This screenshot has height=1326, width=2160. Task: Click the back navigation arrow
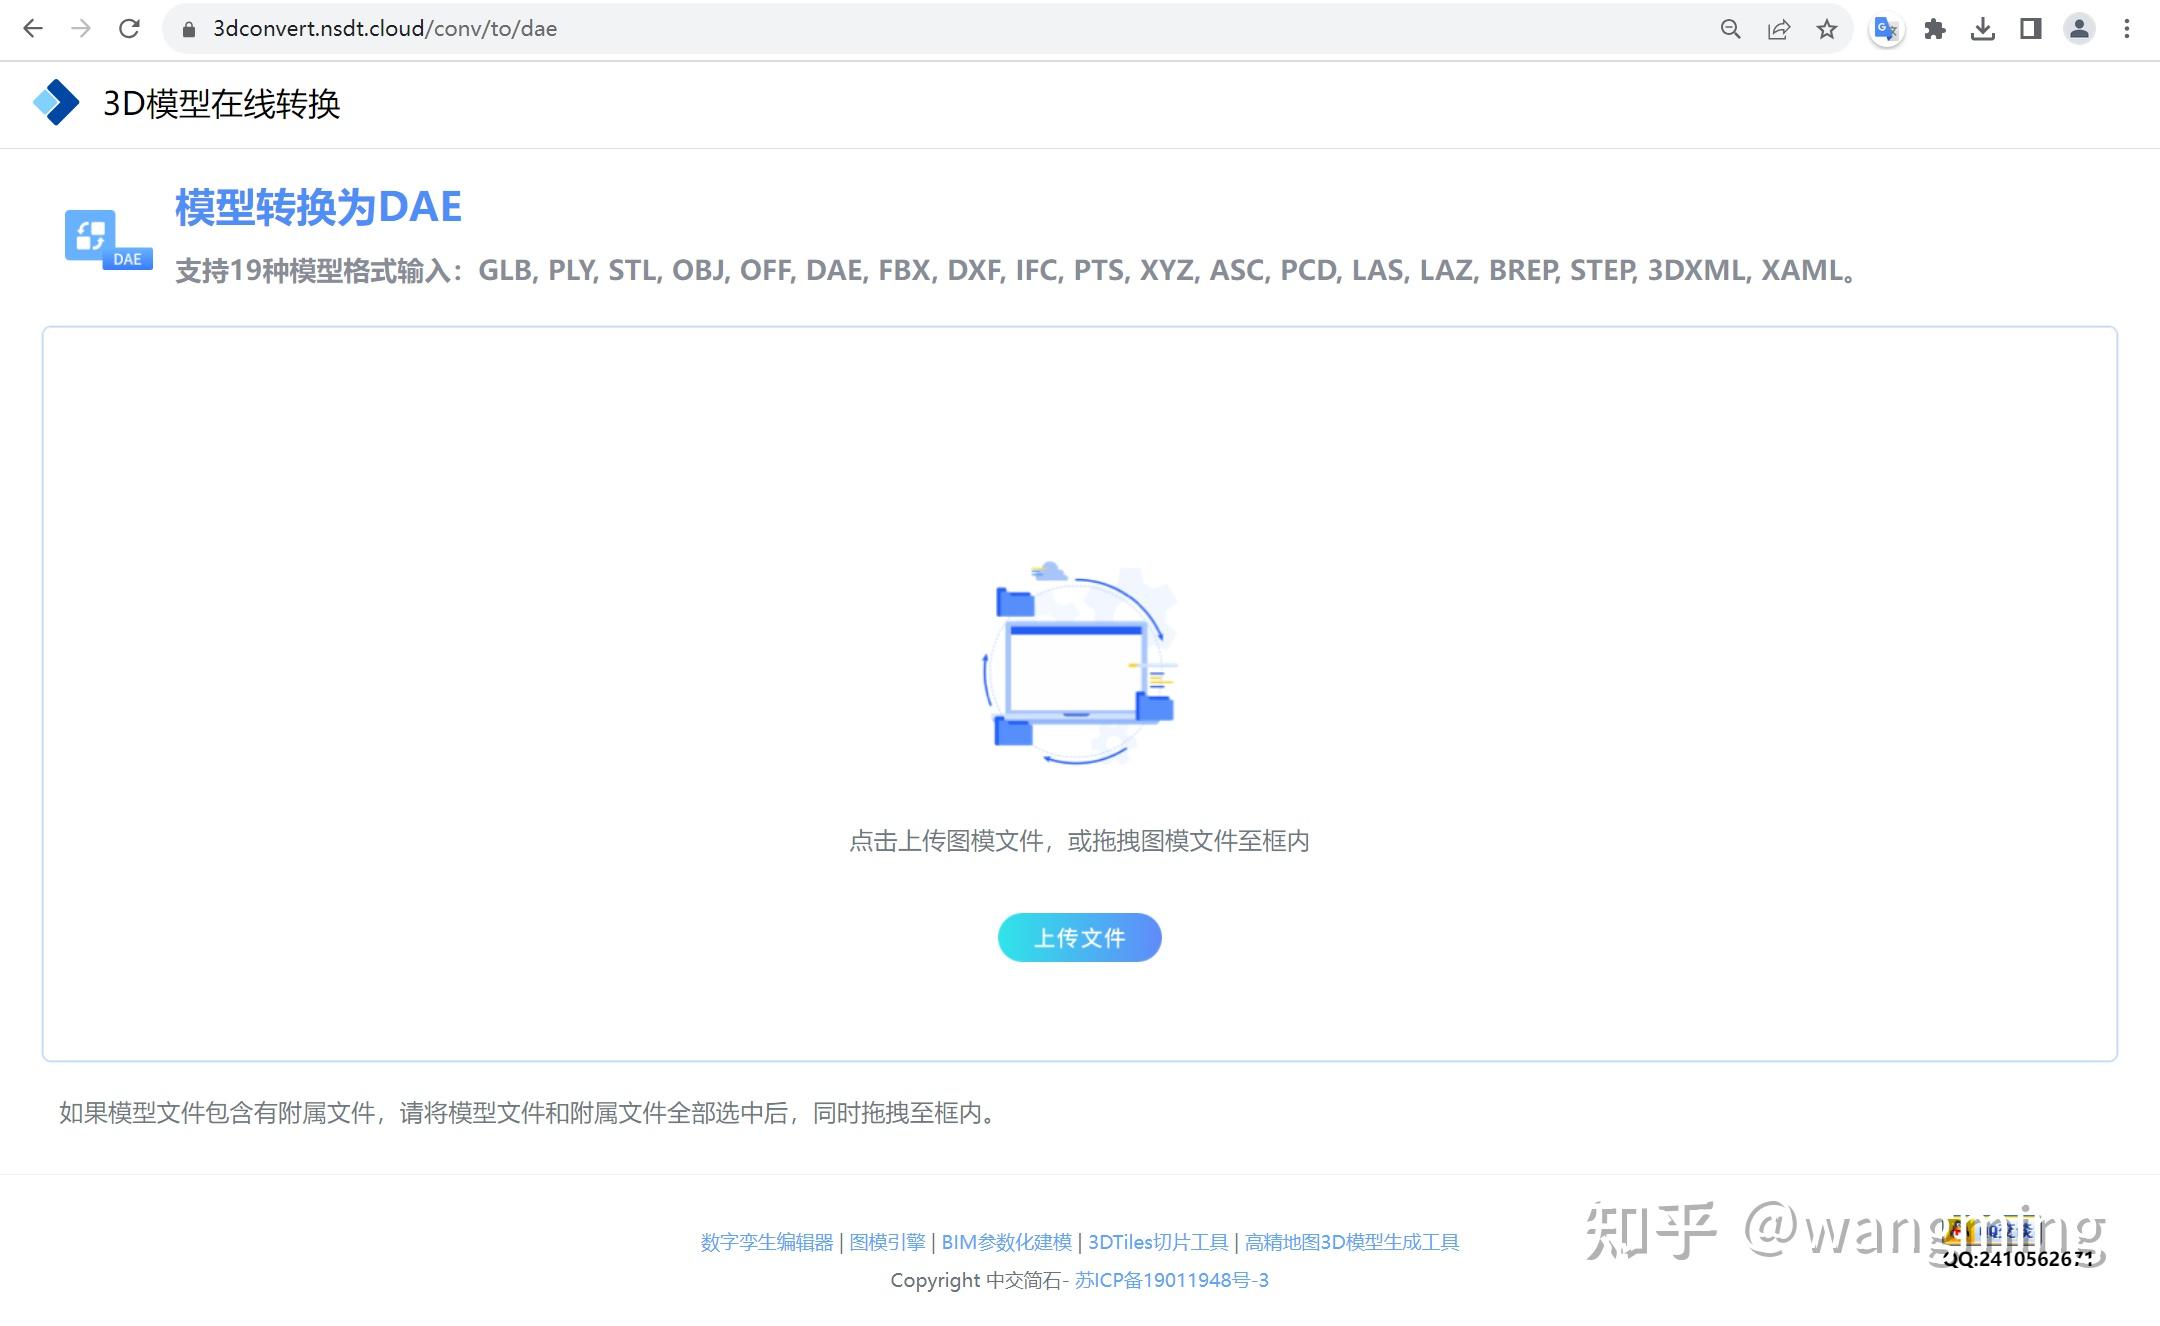point(33,28)
